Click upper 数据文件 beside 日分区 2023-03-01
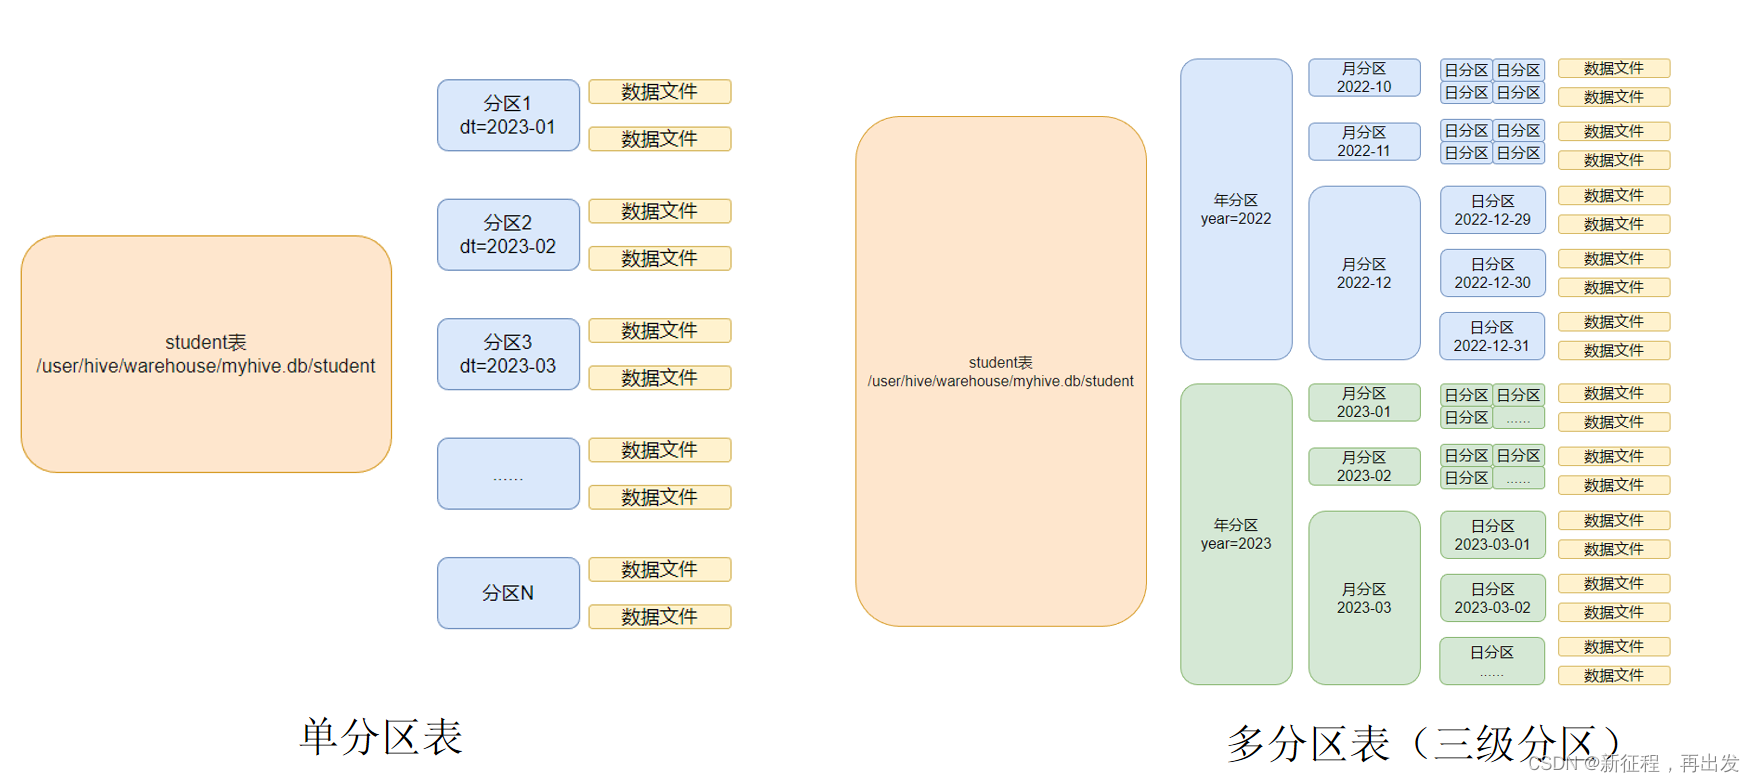The image size is (1755, 782). click(x=1614, y=520)
